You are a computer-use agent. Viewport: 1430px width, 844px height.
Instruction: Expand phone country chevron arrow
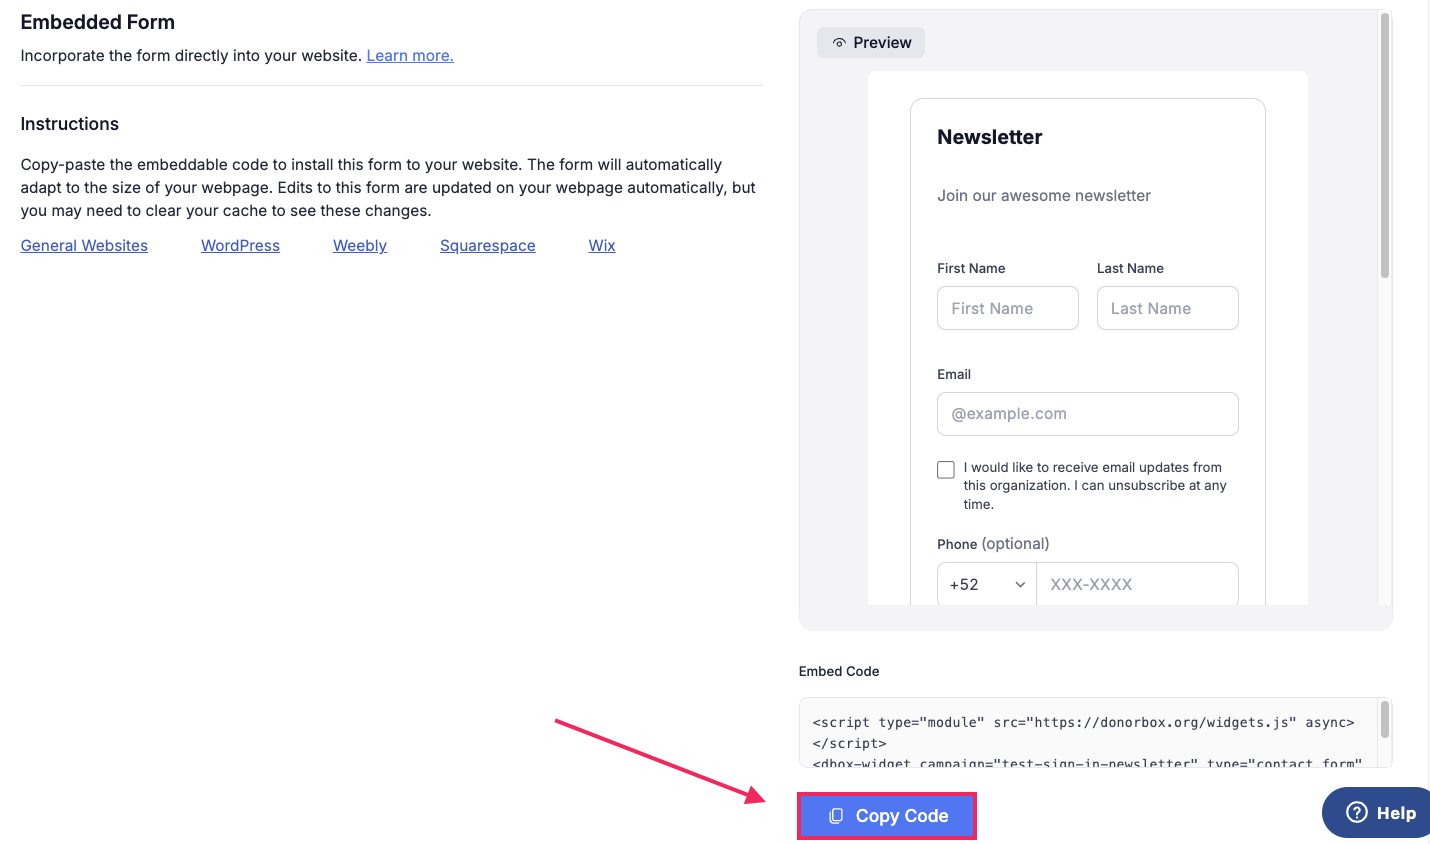(x=1020, y=585)
